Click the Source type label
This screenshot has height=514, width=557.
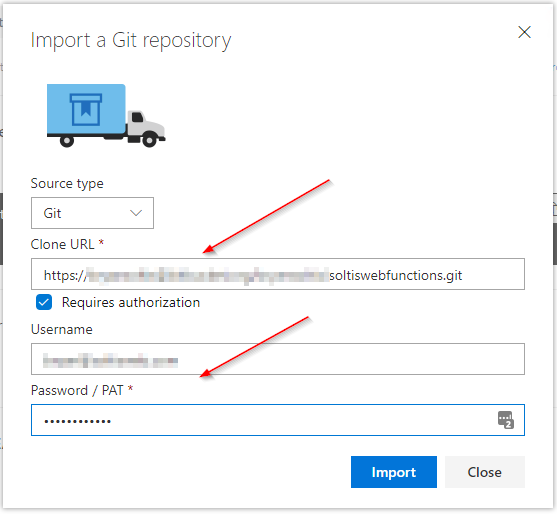(x=67, y=184)
